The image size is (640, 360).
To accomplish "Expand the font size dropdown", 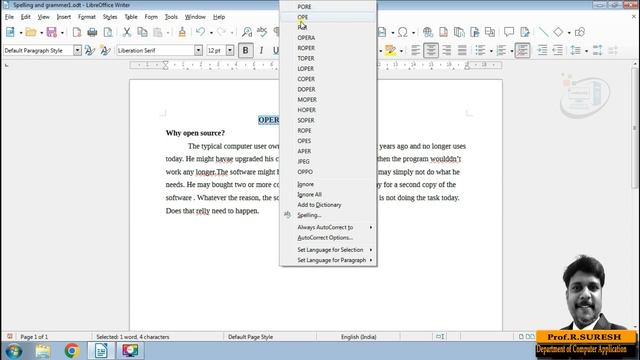I will [230, 50].
